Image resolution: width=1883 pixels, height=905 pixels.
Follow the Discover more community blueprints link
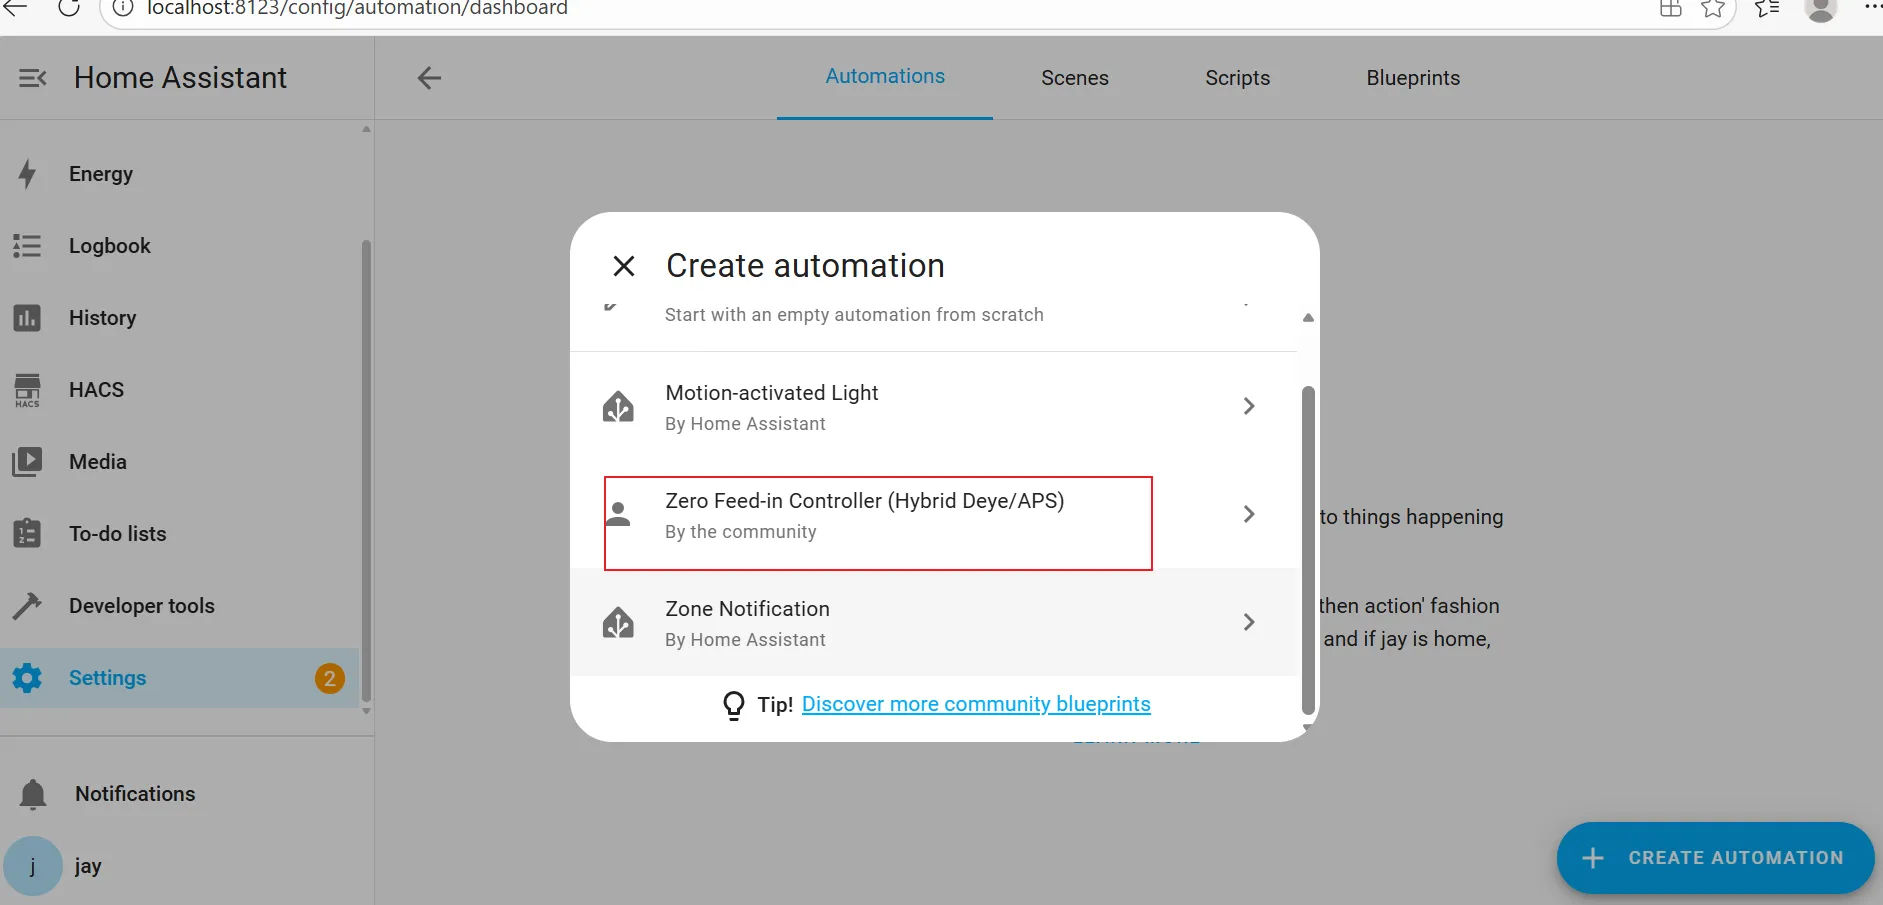[976, 704]
